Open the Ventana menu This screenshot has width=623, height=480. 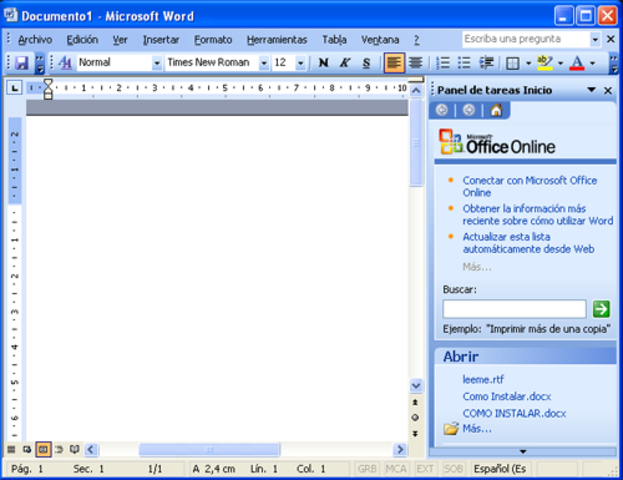tap(380, 40)
